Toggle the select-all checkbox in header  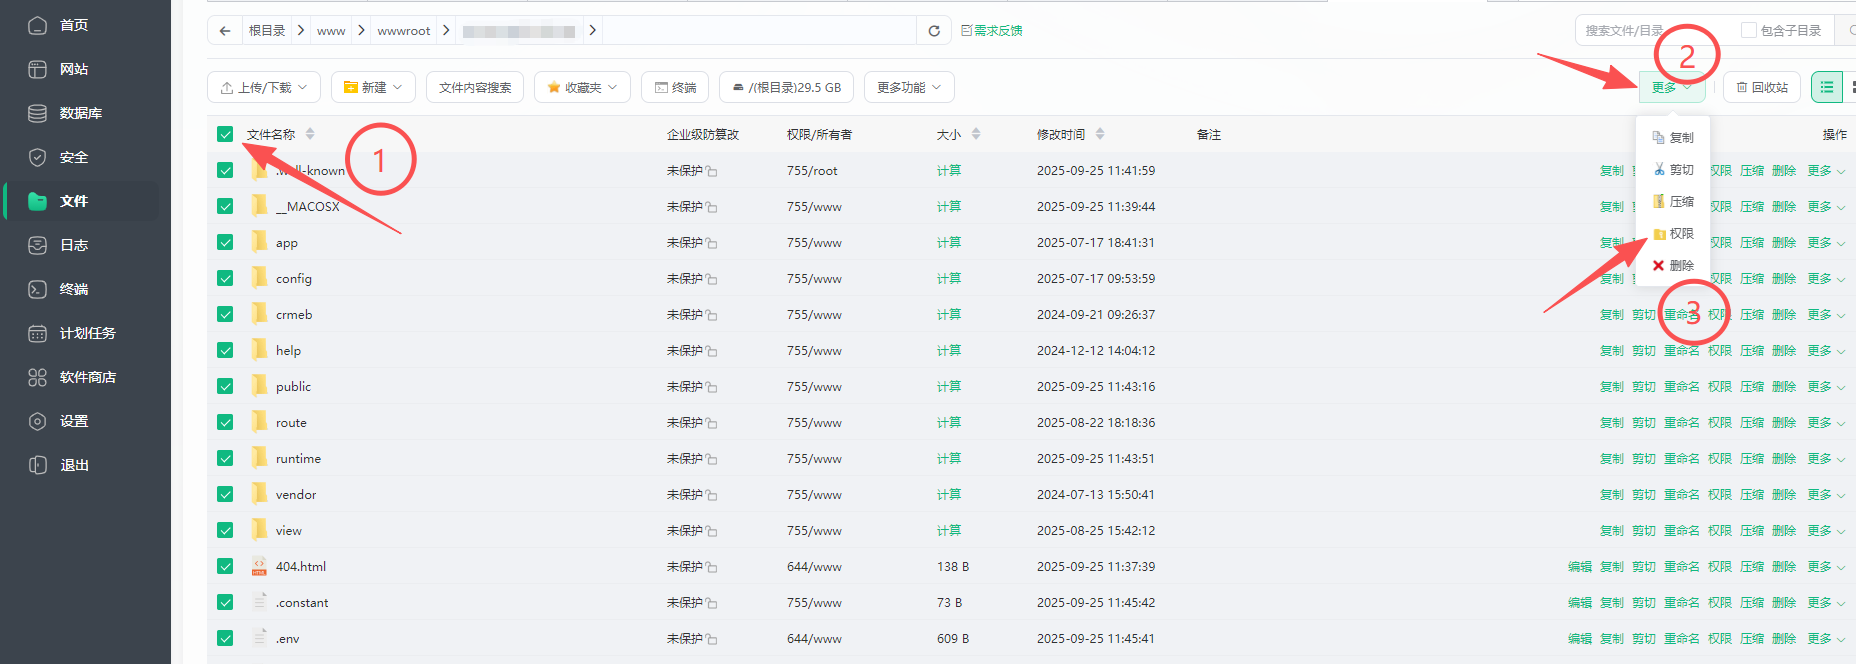click(x=225, y=134)
